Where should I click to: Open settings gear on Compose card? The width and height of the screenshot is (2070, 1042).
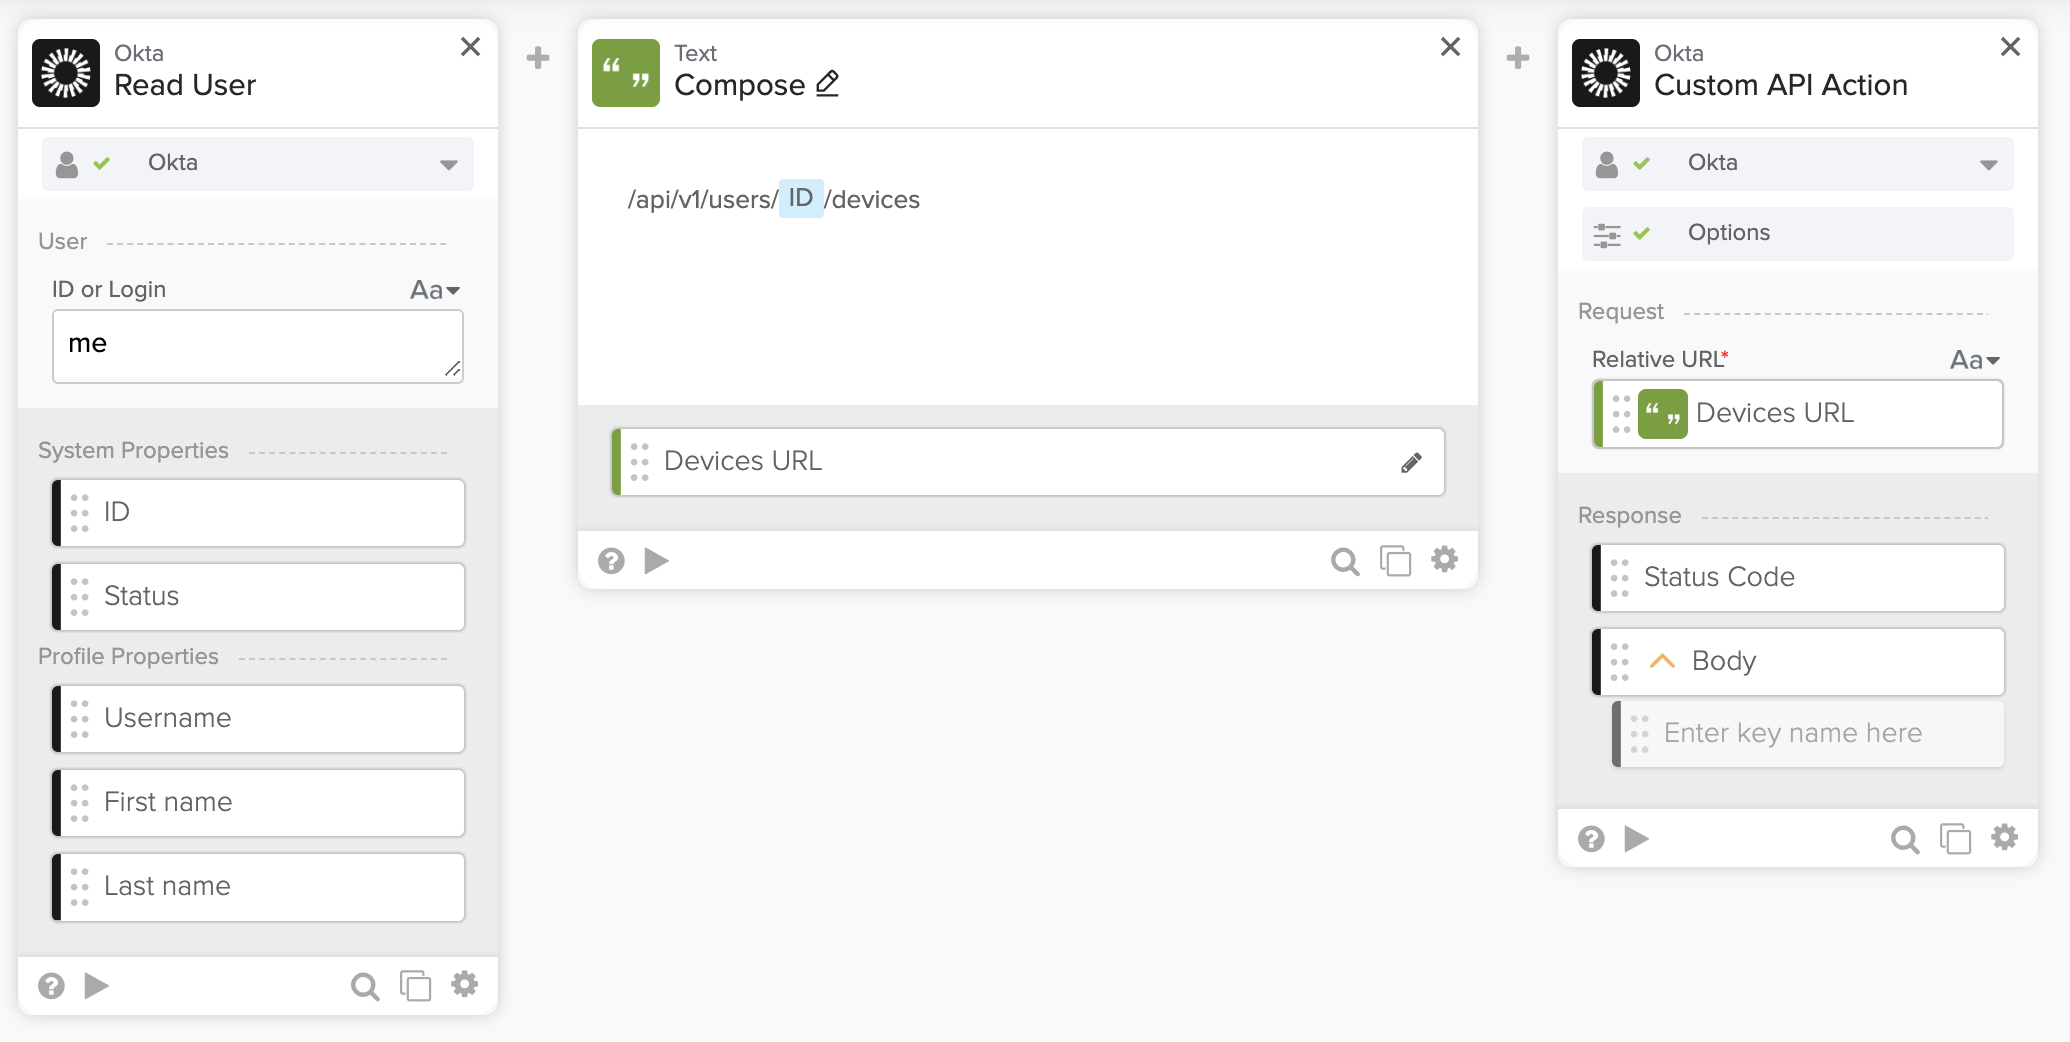(1444, 560)
